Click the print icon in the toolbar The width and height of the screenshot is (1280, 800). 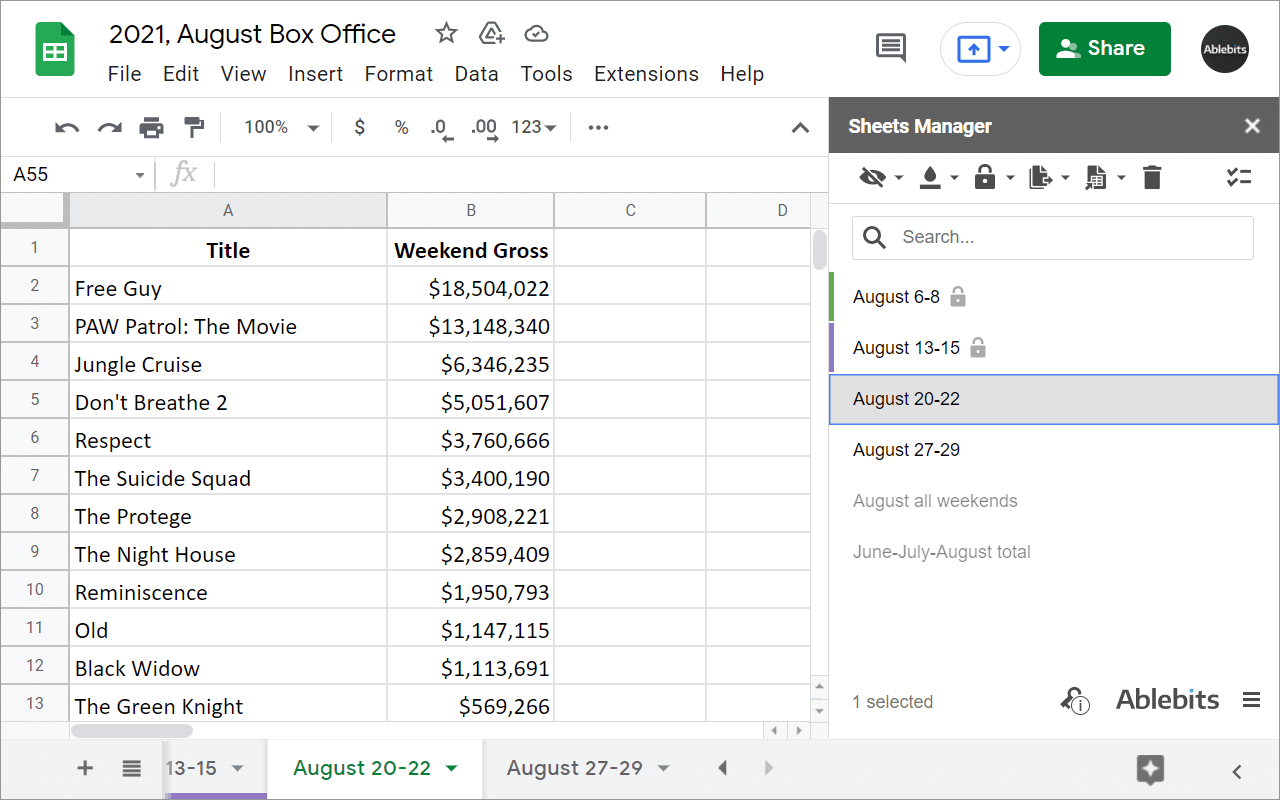tap(151, 127)
